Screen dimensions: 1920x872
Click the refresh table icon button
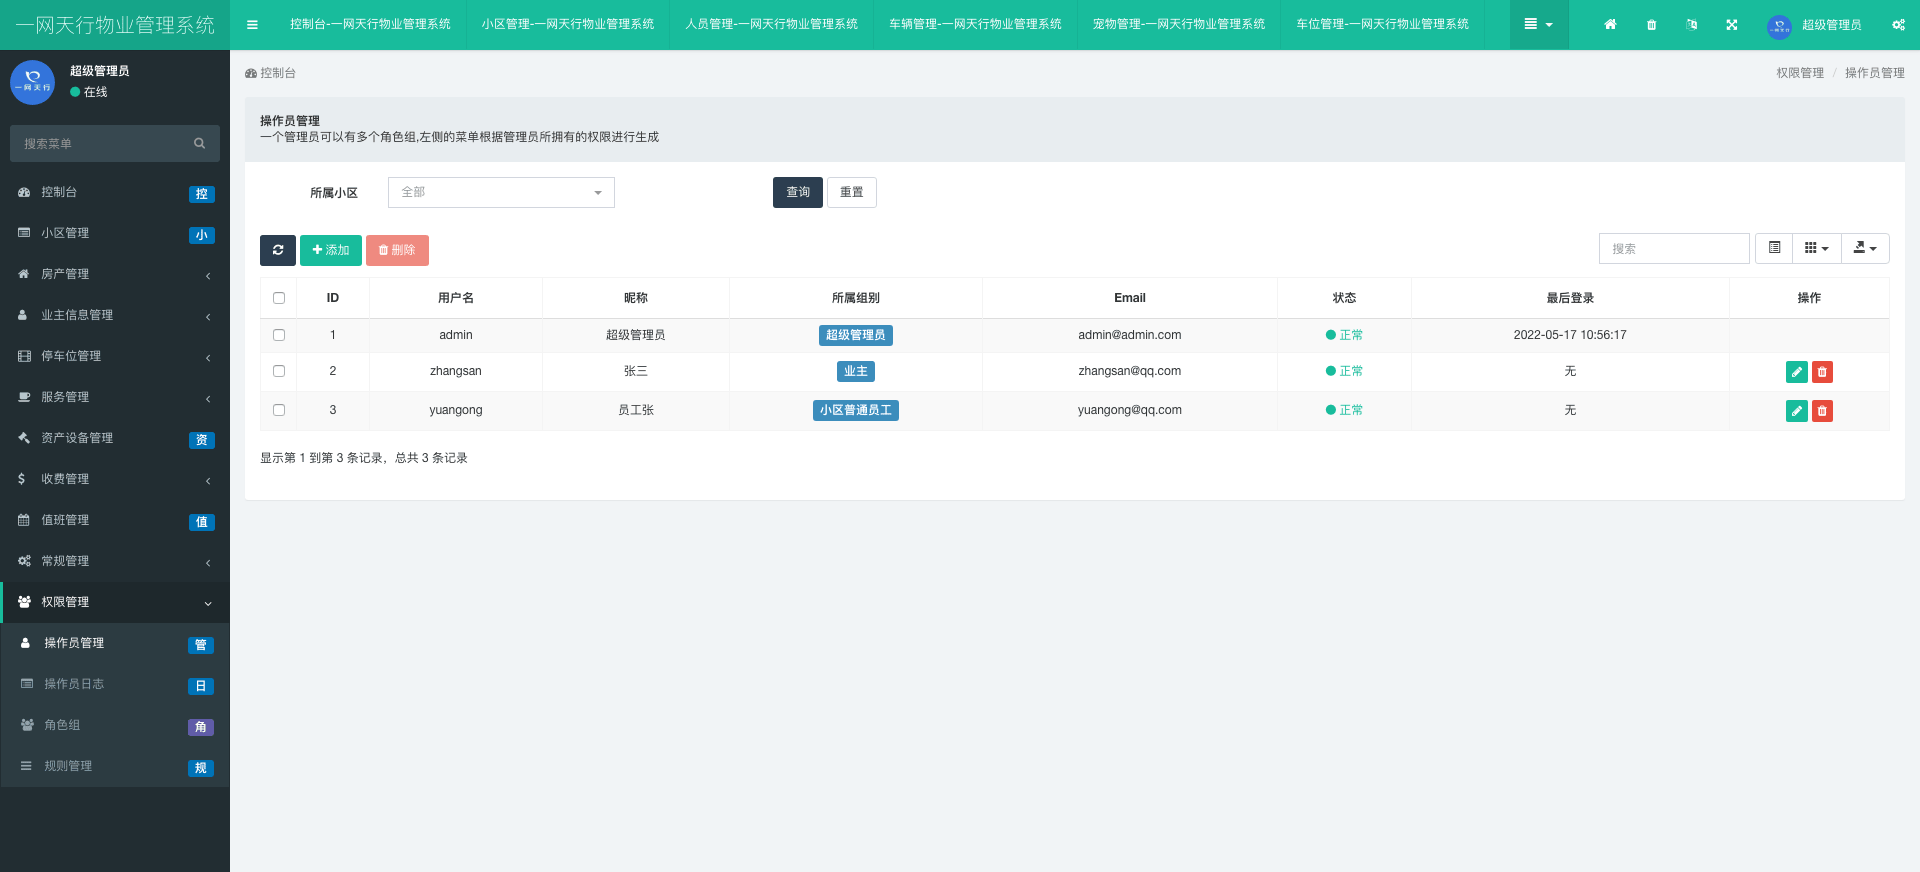(x=277, y=250)
